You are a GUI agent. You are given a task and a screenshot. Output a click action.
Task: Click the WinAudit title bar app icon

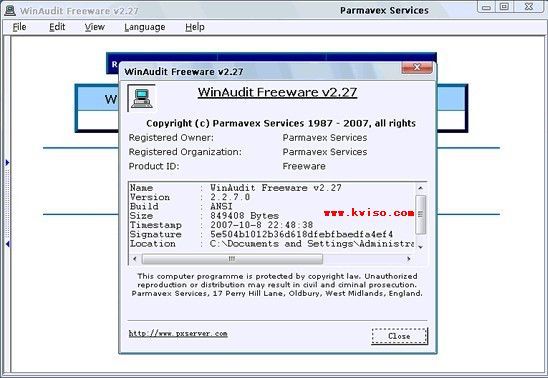(x=10, y=11)
